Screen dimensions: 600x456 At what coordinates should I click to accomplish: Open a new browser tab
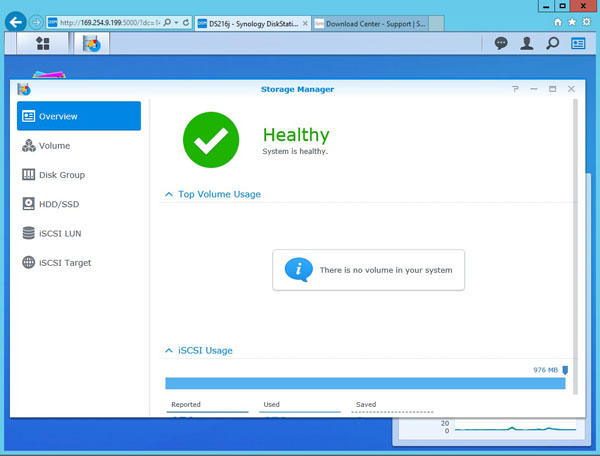[x=436, y=23]
